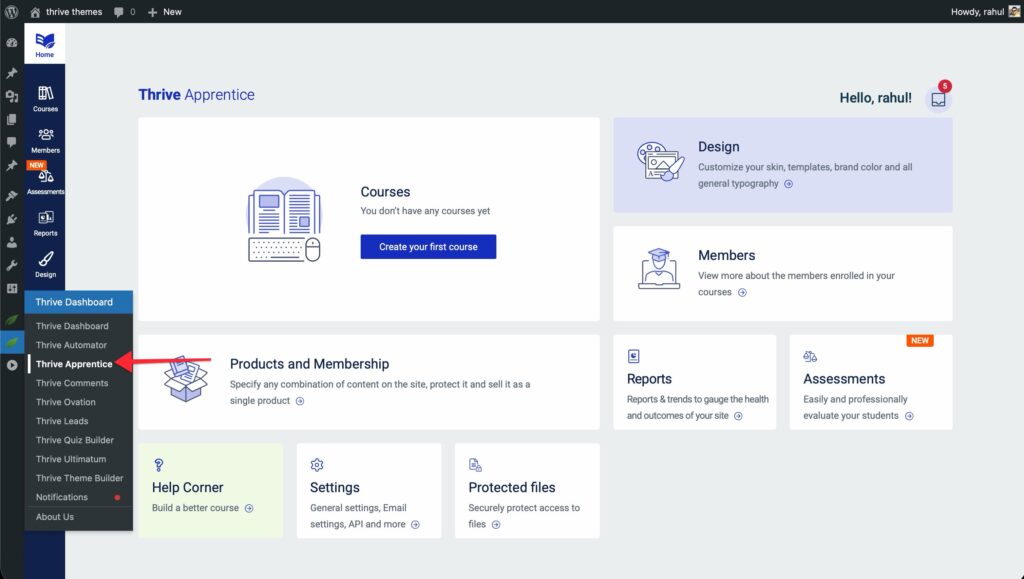The width and height of the screenshot is (1024, 579).
Task: Open the Help Corner card
Action: (209, 490)
